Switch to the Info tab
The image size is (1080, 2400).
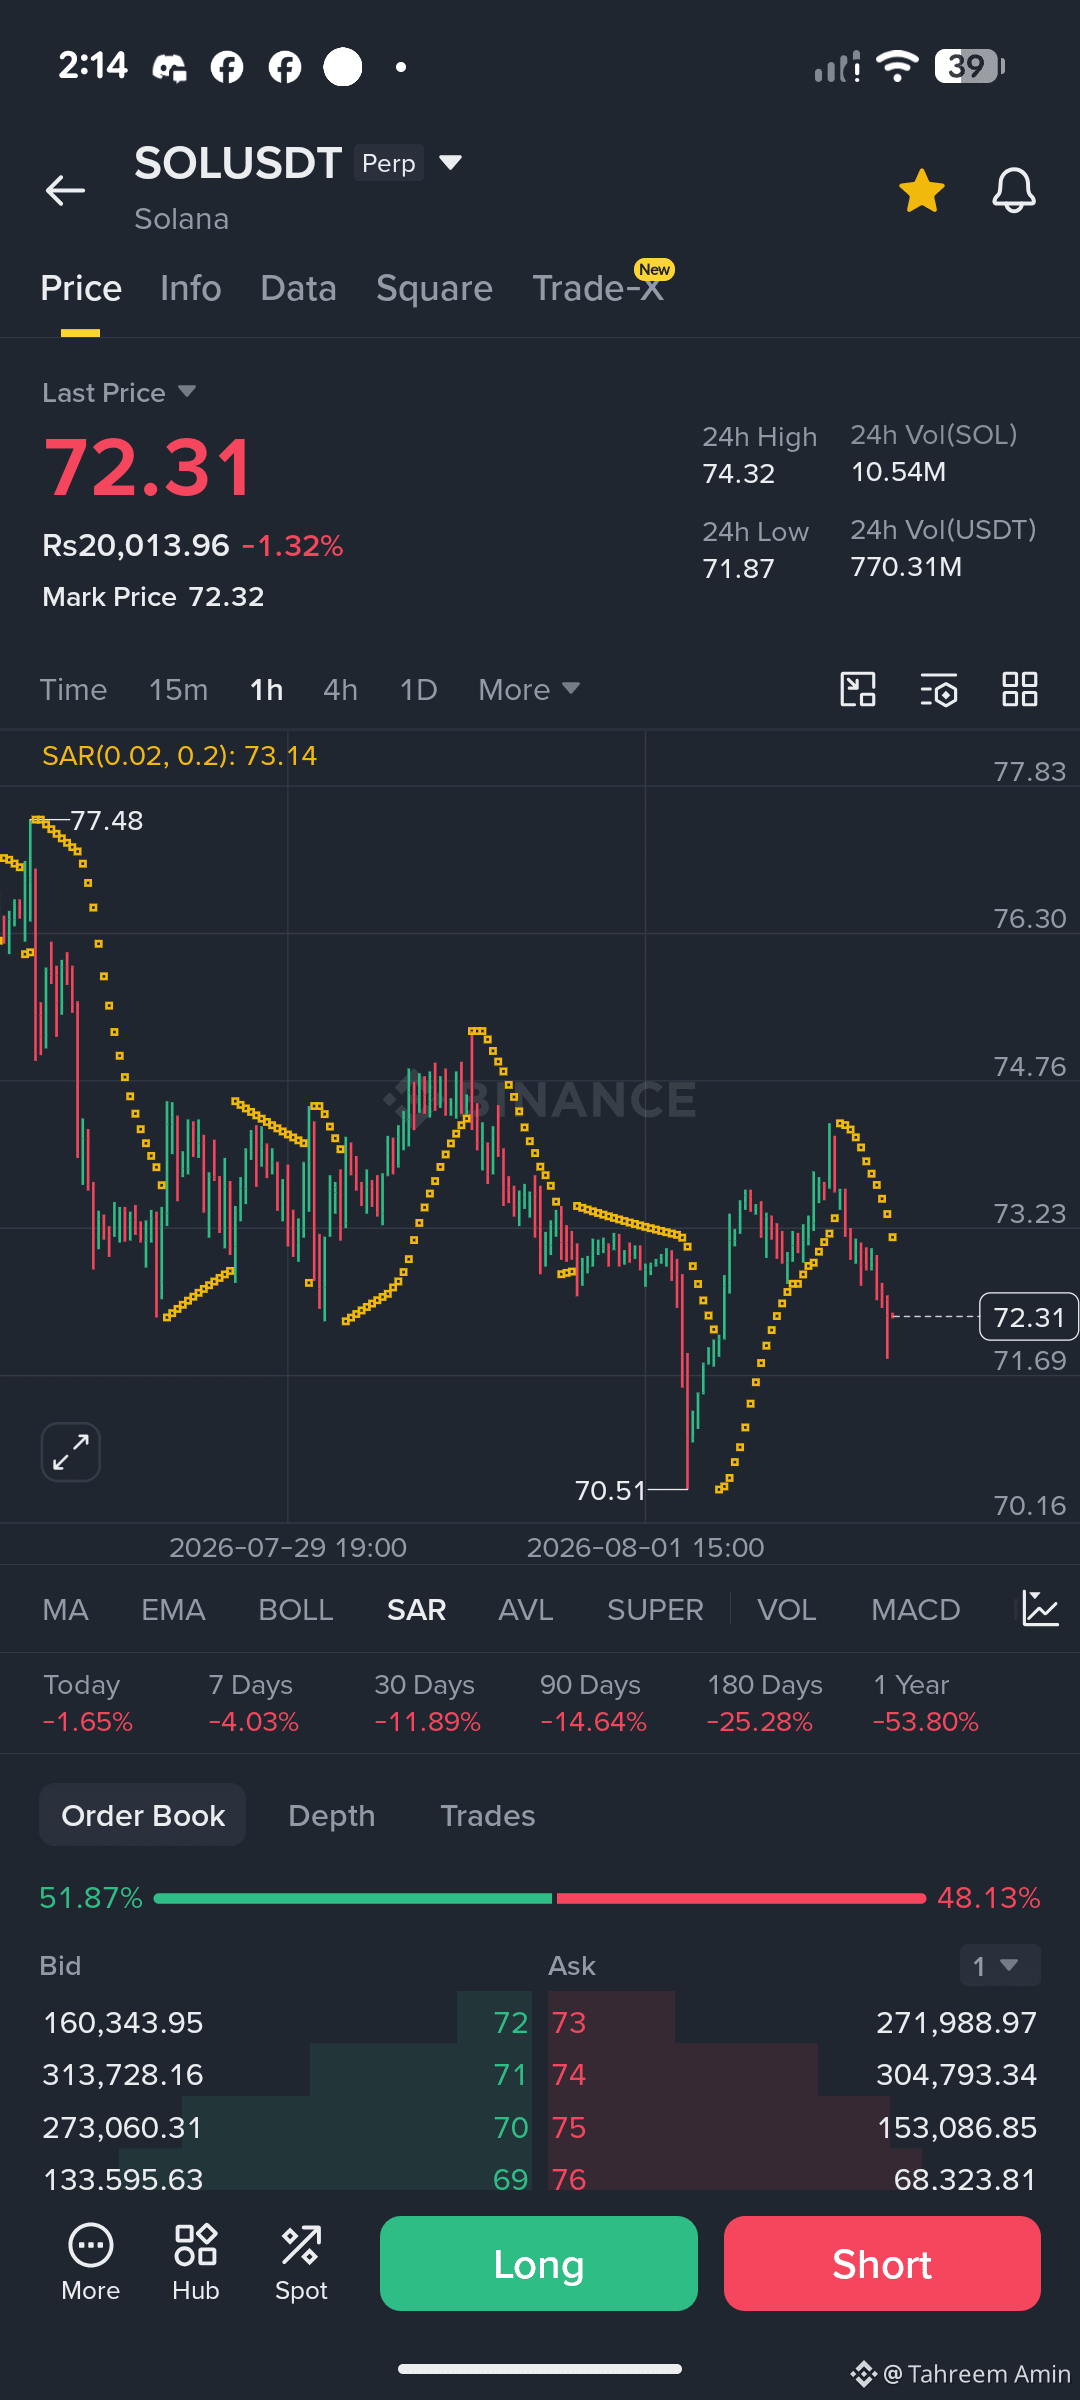(190, 288)
